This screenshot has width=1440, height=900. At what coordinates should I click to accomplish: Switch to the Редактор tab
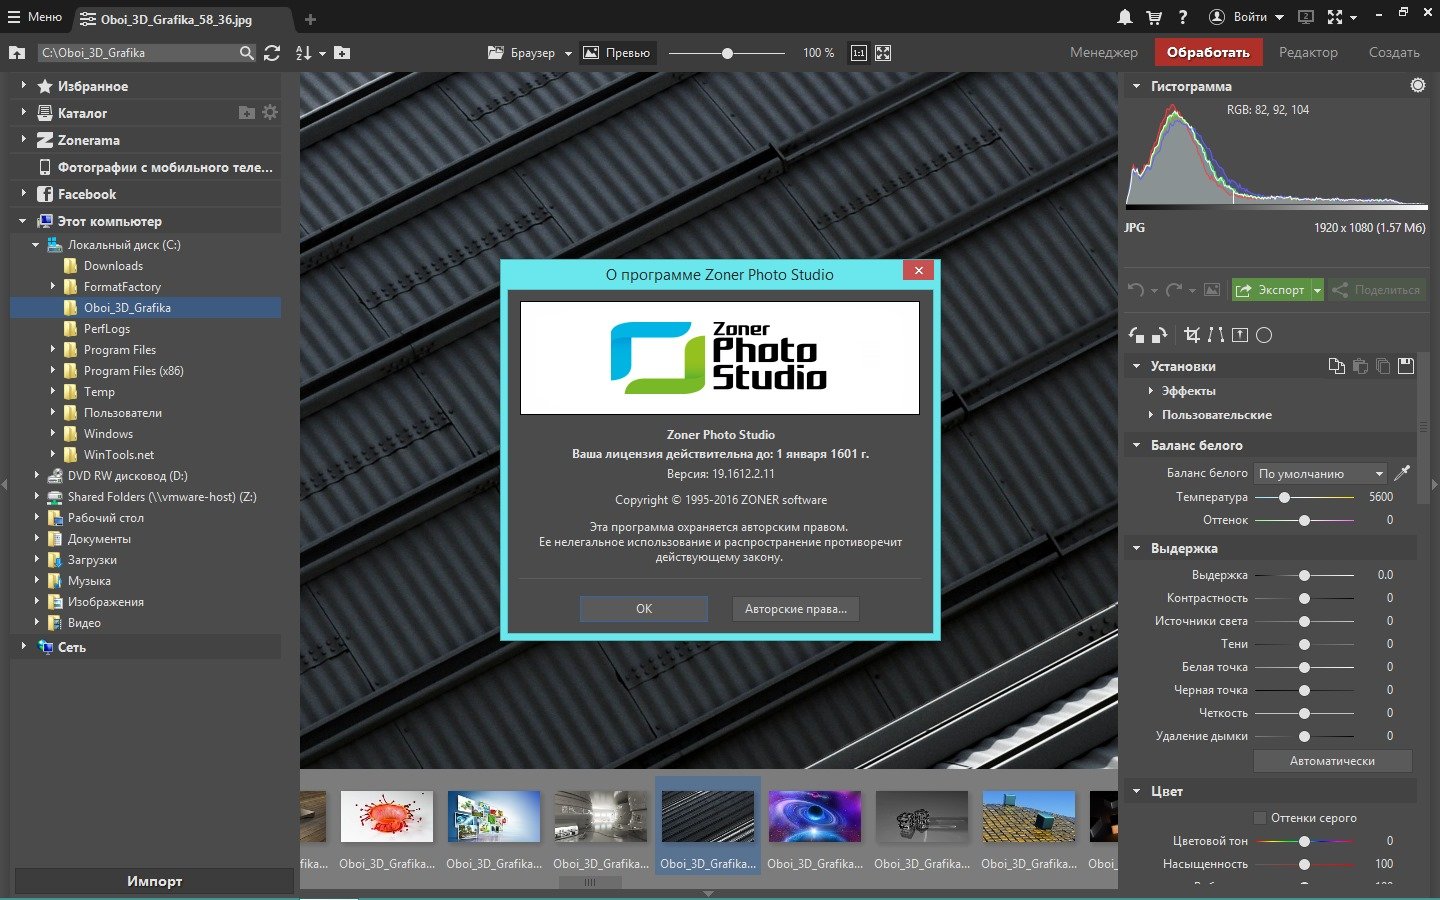(x=1307, y=52)
